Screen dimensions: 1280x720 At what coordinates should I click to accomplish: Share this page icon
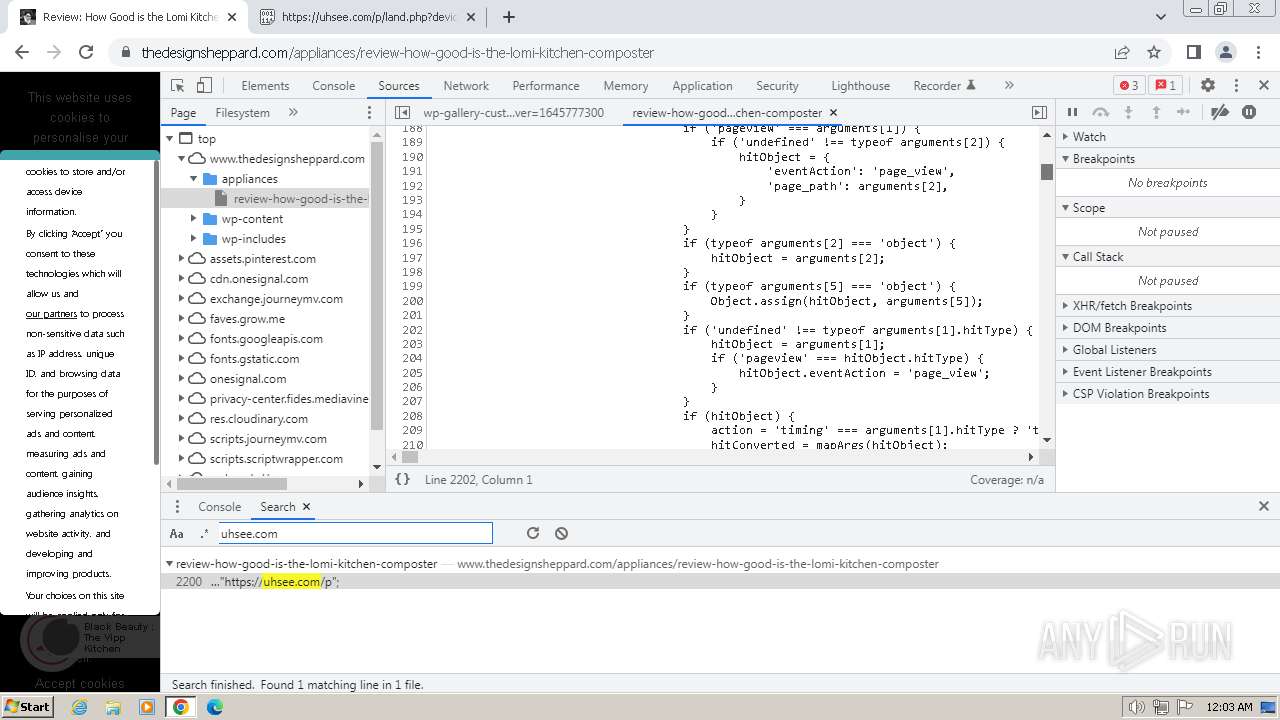(1122, 52)
